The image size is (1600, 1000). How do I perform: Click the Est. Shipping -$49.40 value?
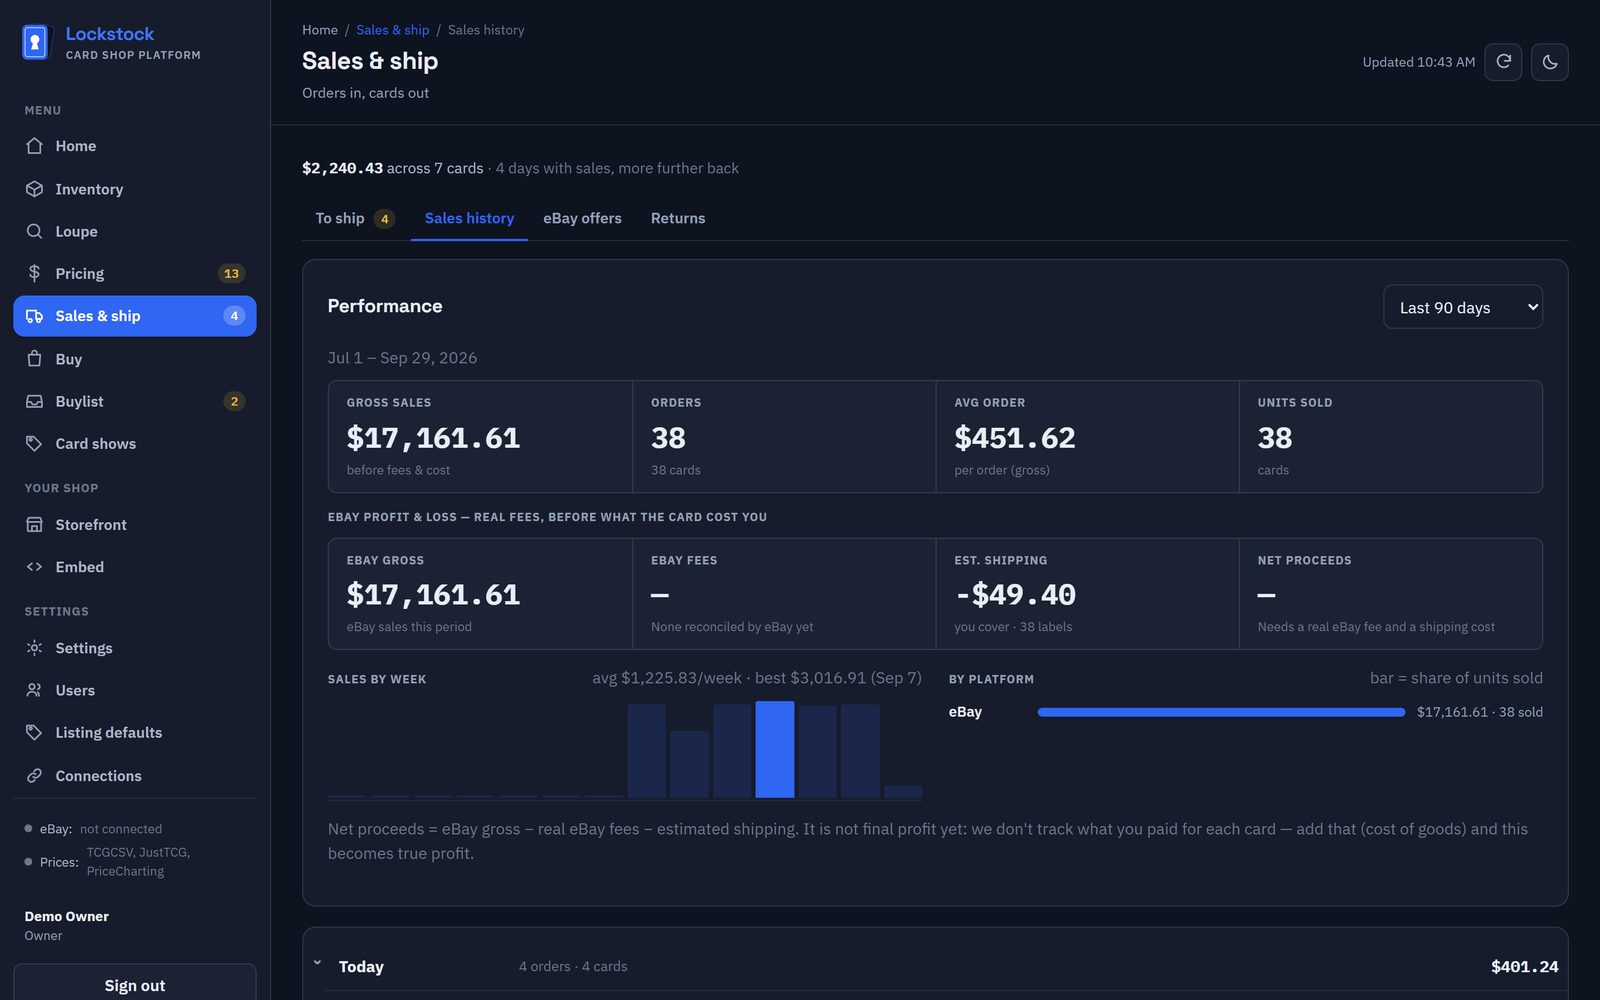coord(1015,595)
